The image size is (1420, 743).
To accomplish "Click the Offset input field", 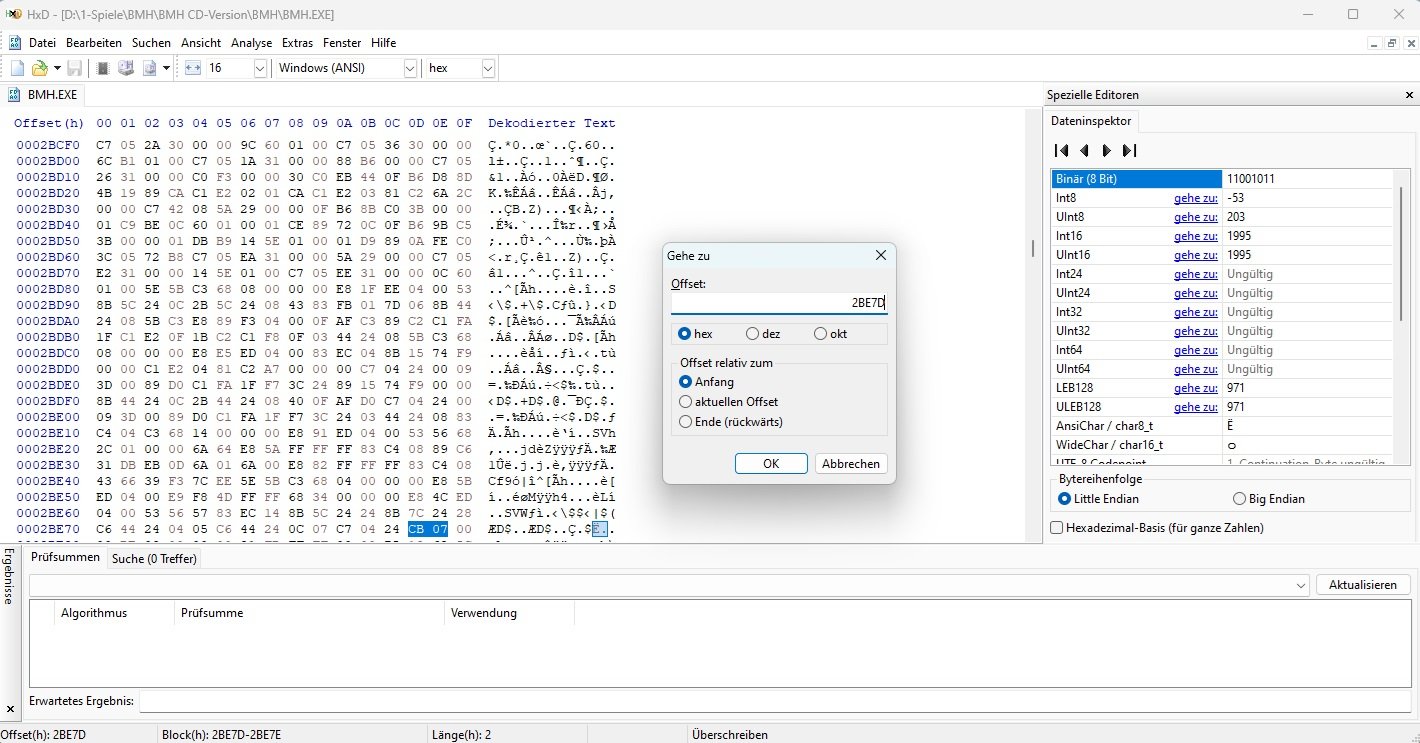I will coord(778,303).
